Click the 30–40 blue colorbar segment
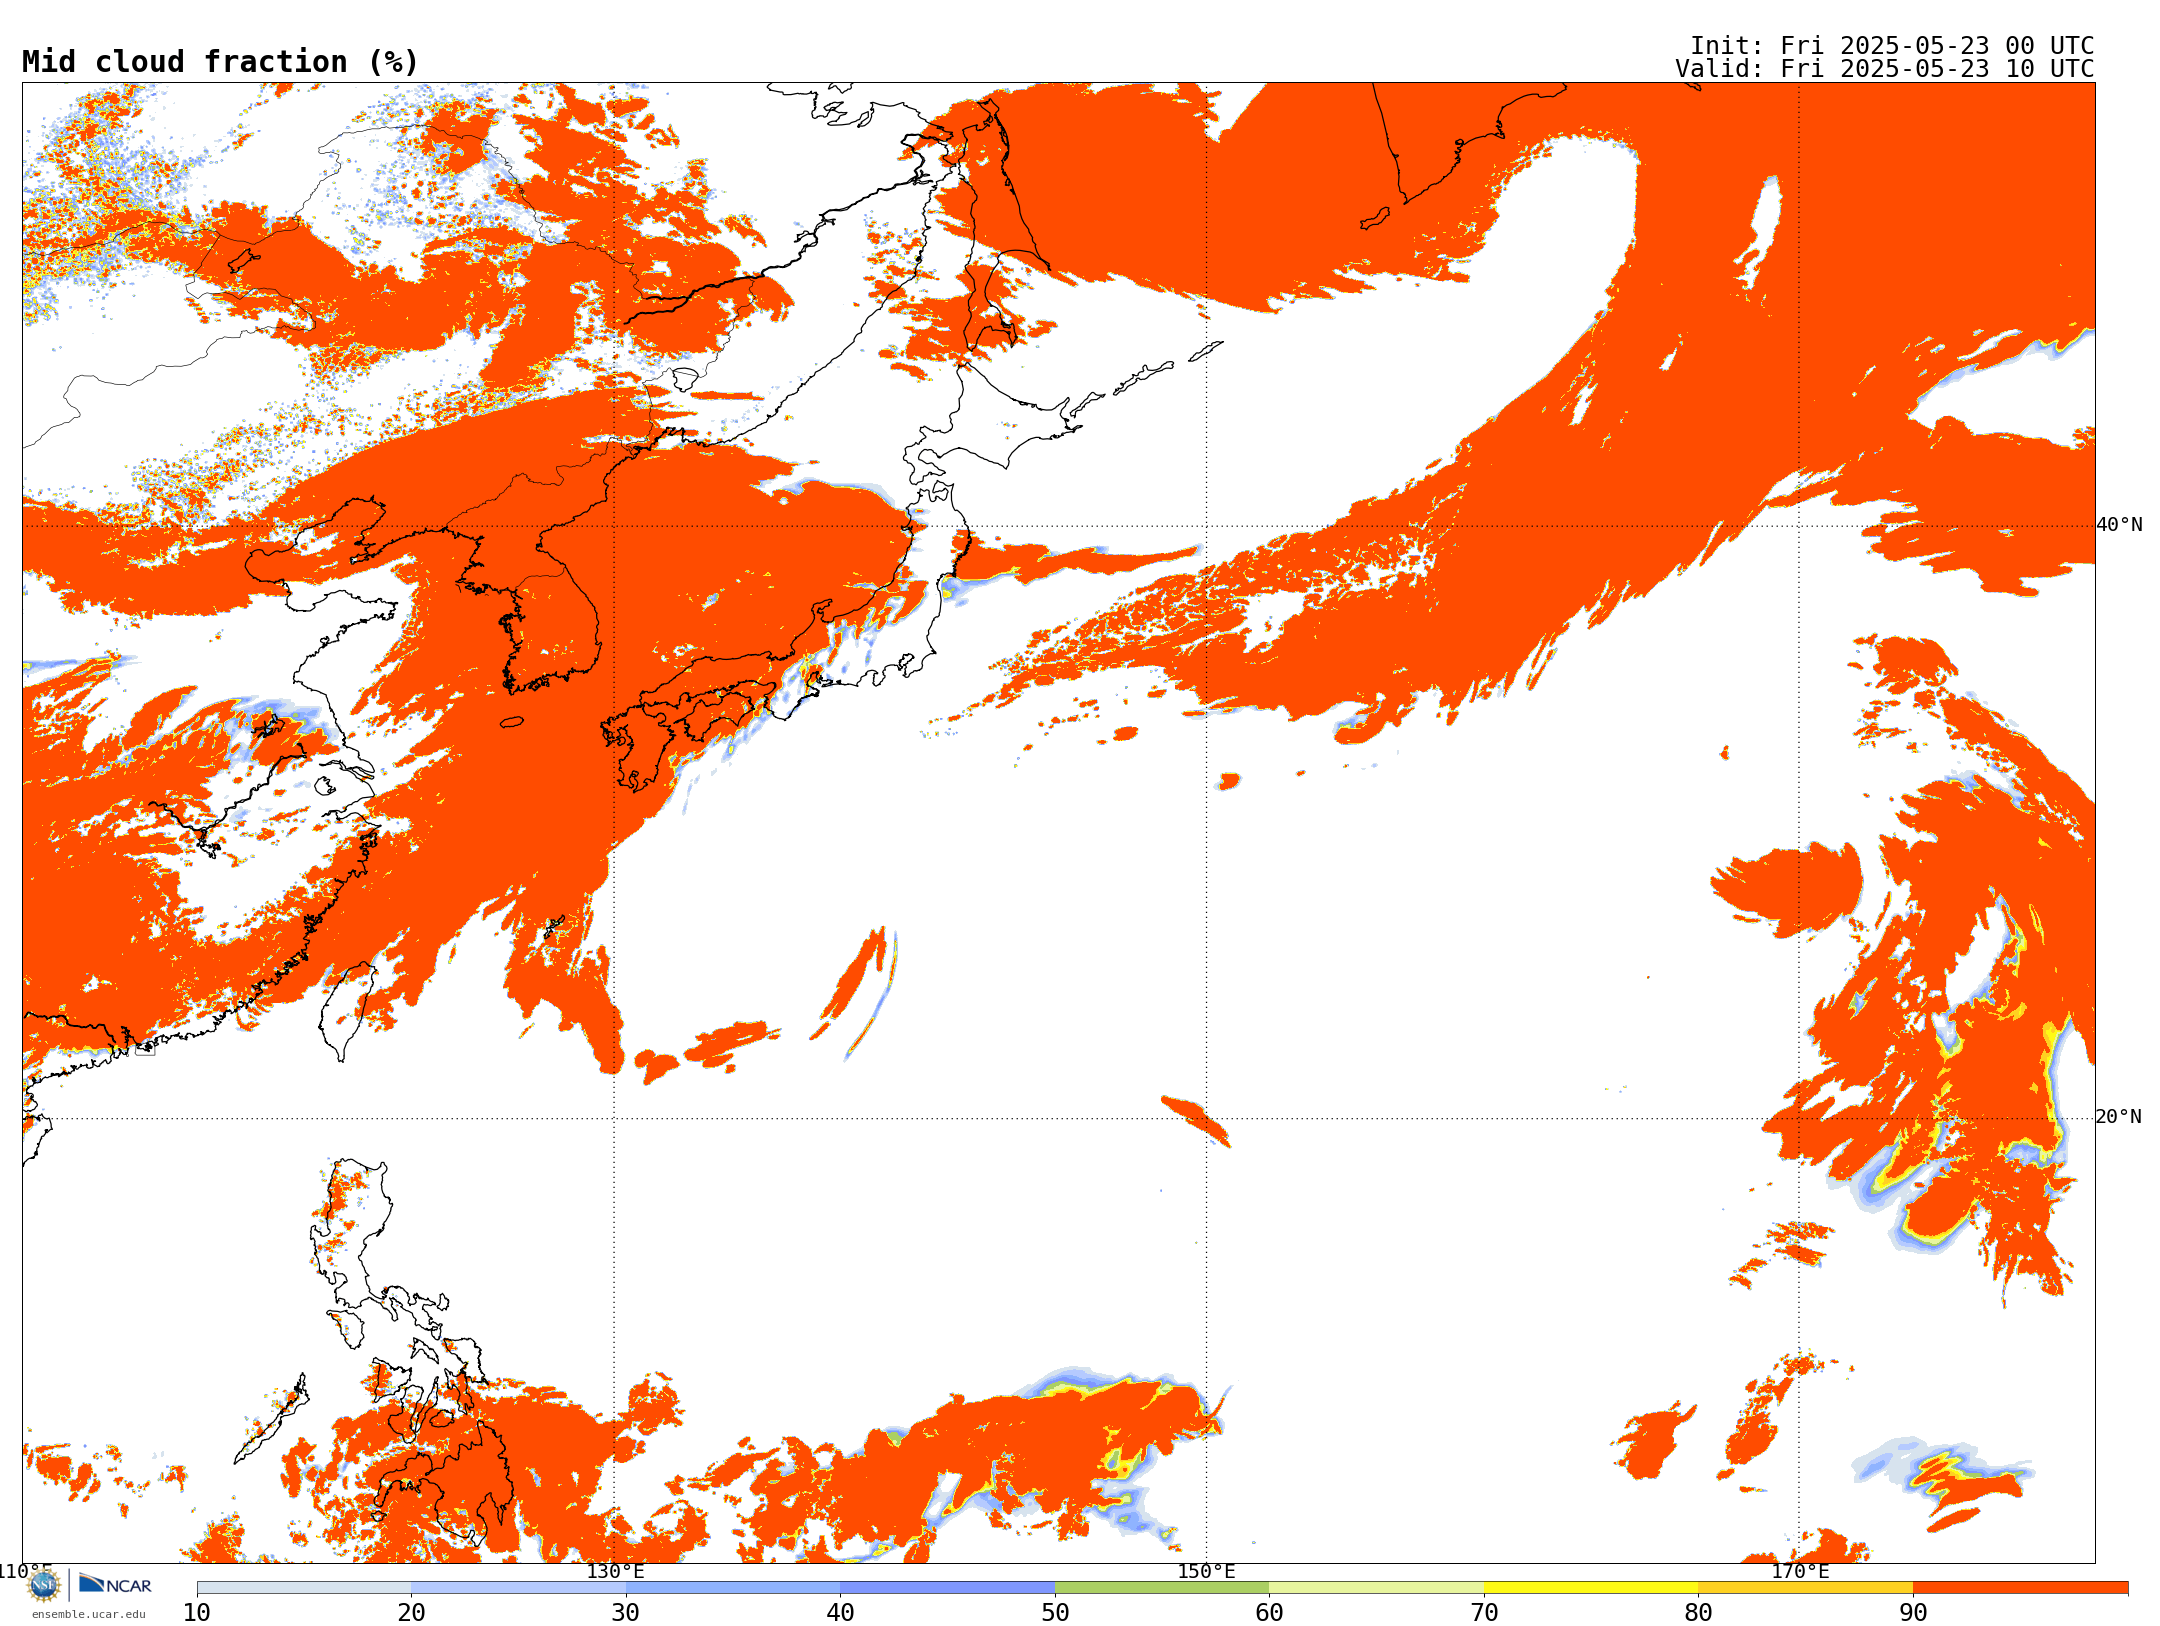This screenshot has width=2160, height=1626. click(733, 1588)
